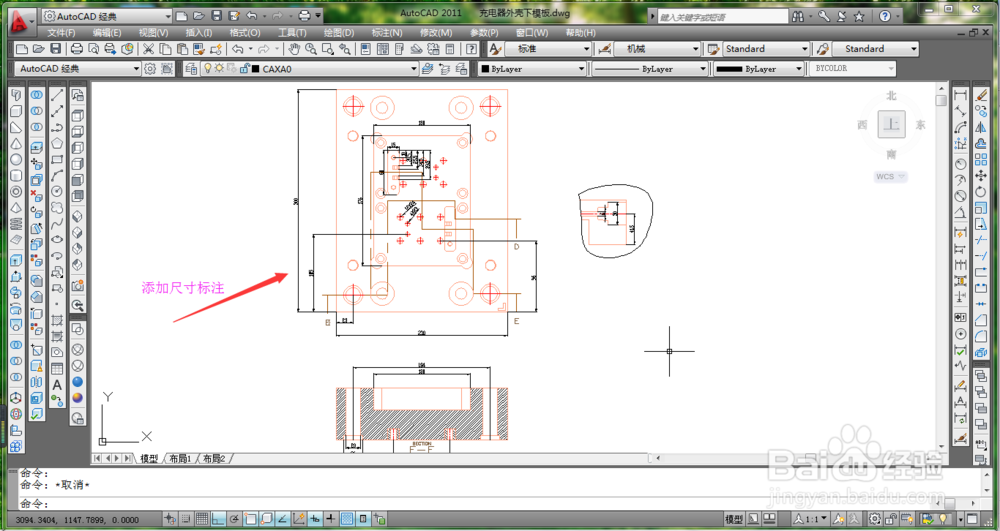Screen dimensions: 1000x531
Task: Open the 窗口(W) menu
Action: [x=532, y=33]
